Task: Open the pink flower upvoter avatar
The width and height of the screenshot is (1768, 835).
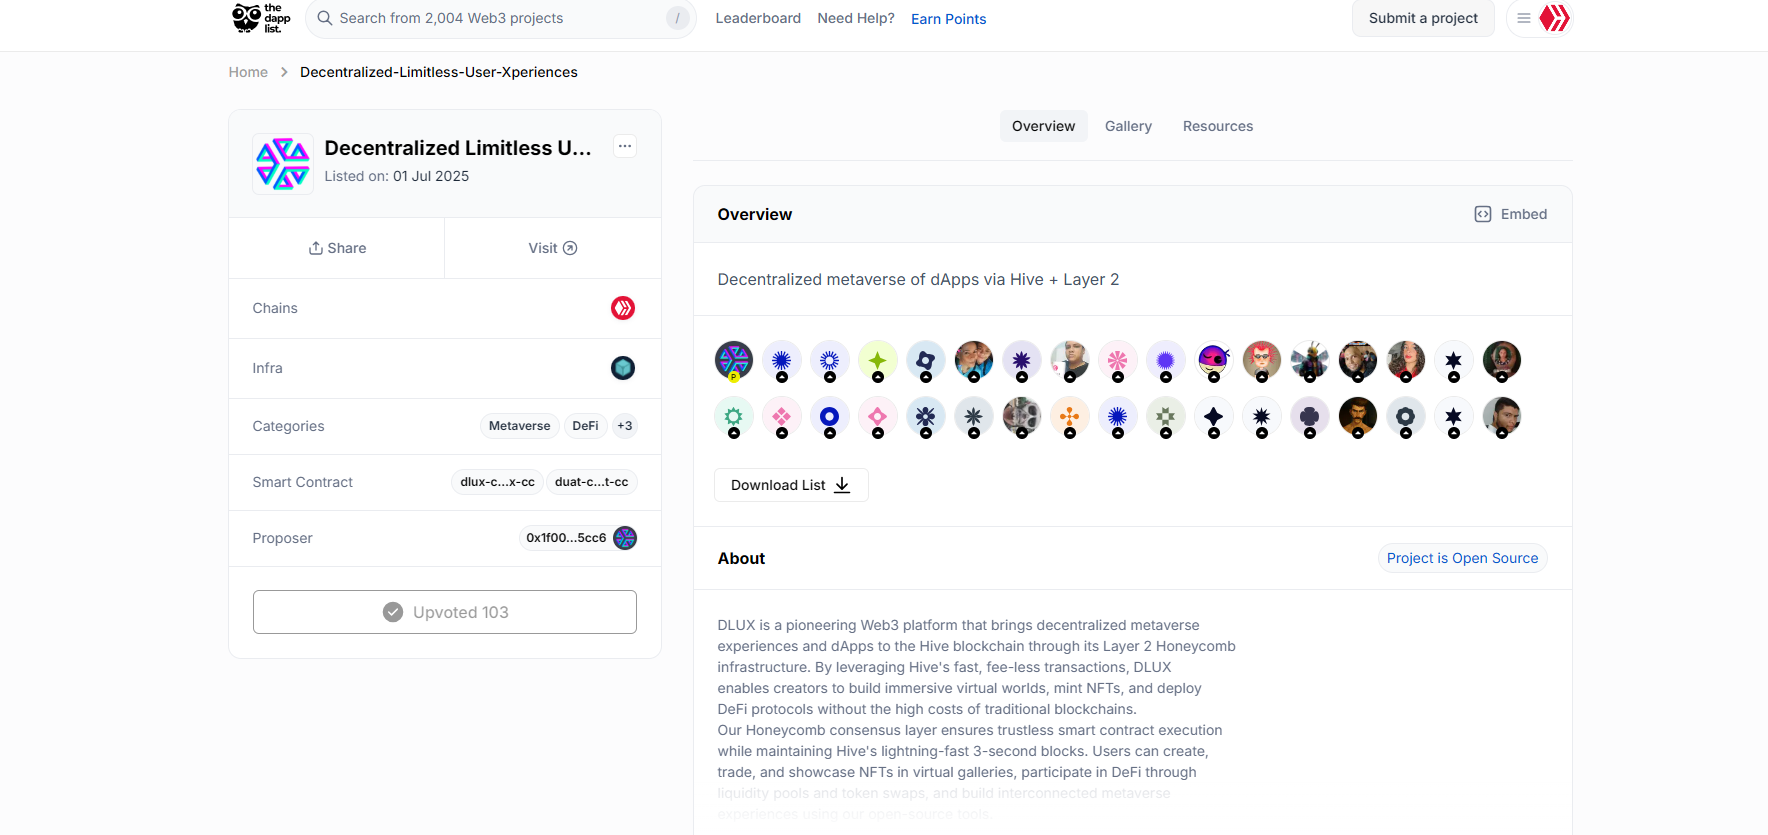Action: coord(1118,360)
